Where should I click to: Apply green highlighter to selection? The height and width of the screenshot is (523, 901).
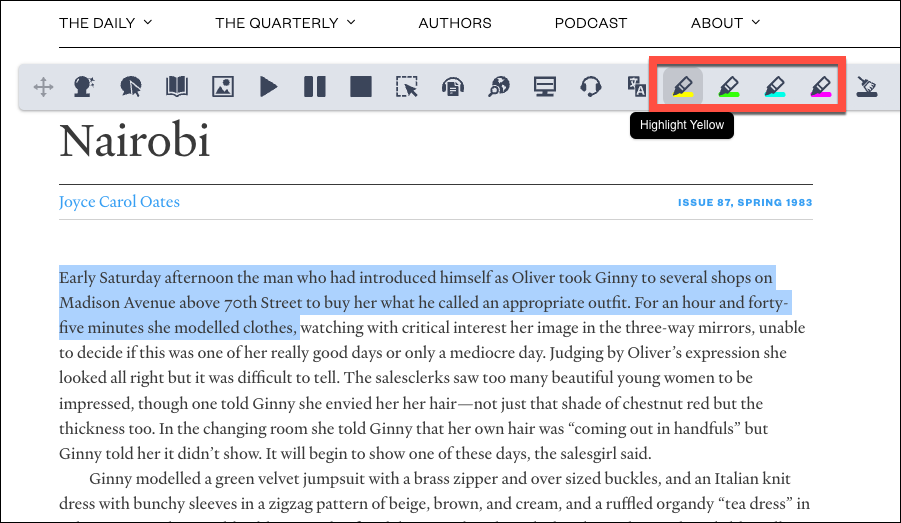click(x=729, y=87)
